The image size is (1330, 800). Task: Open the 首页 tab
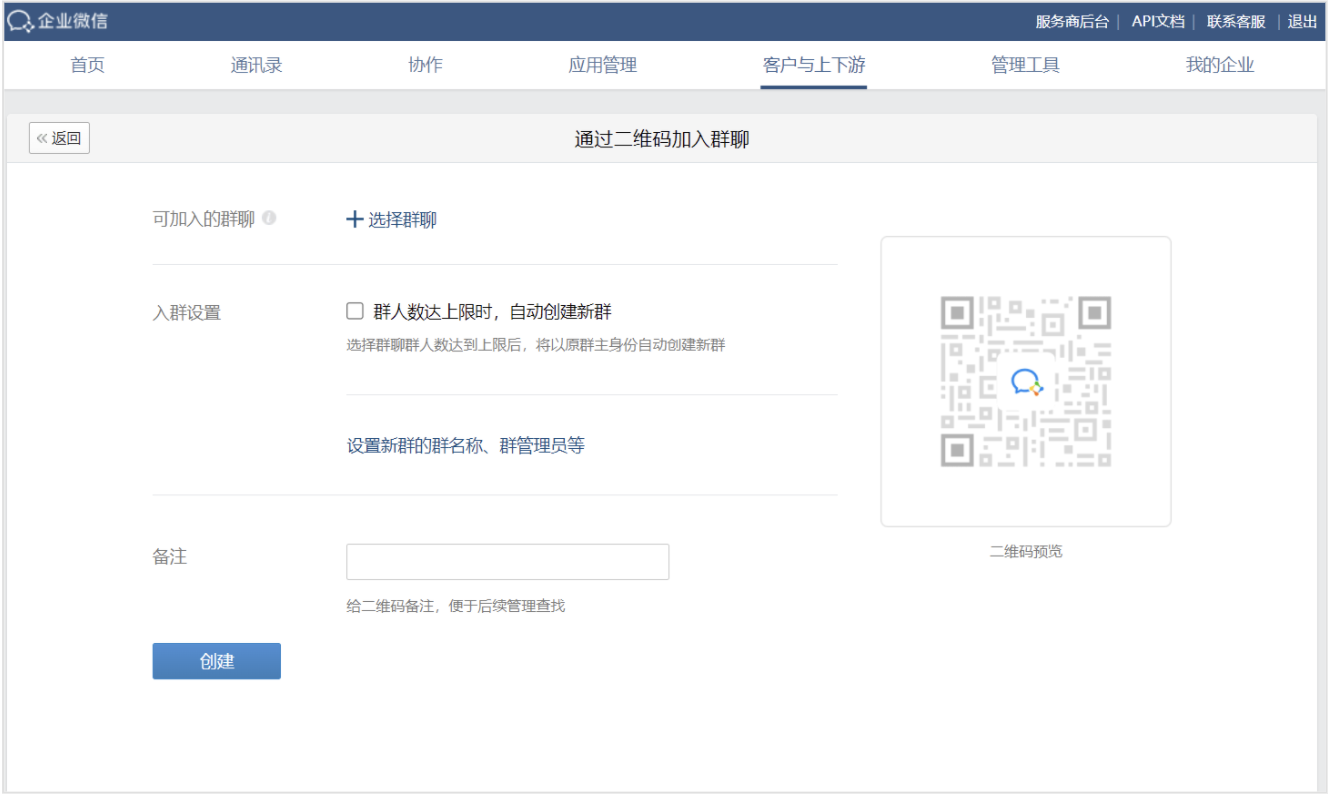point(88,65)
